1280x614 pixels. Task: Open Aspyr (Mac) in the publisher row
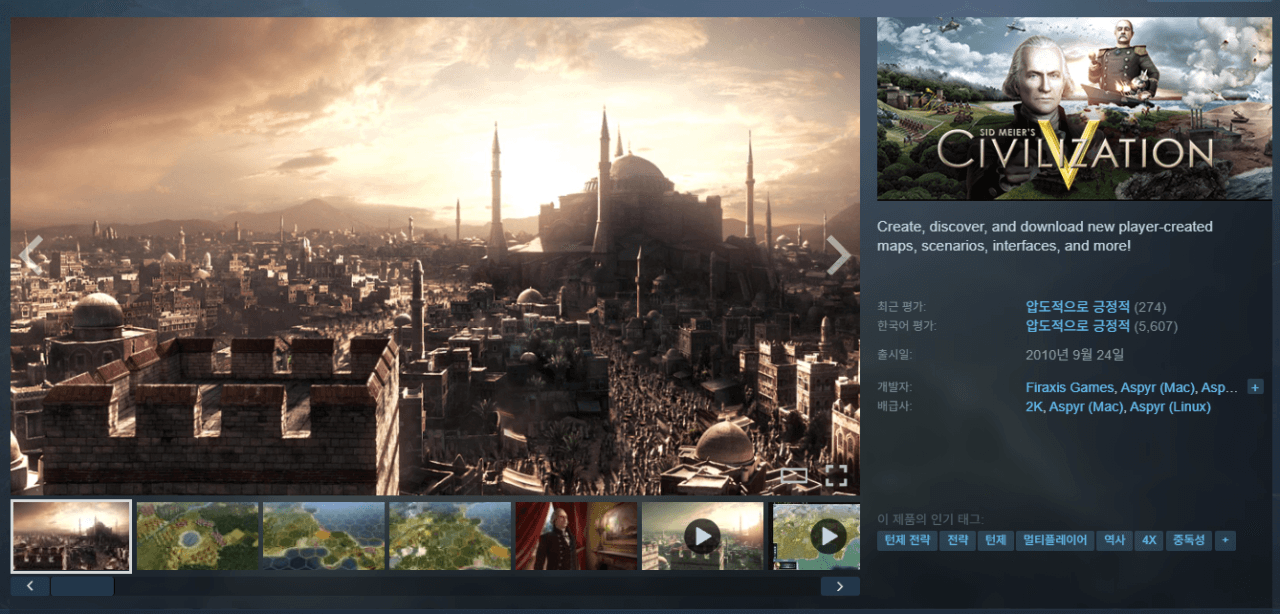coord(1085,407)
